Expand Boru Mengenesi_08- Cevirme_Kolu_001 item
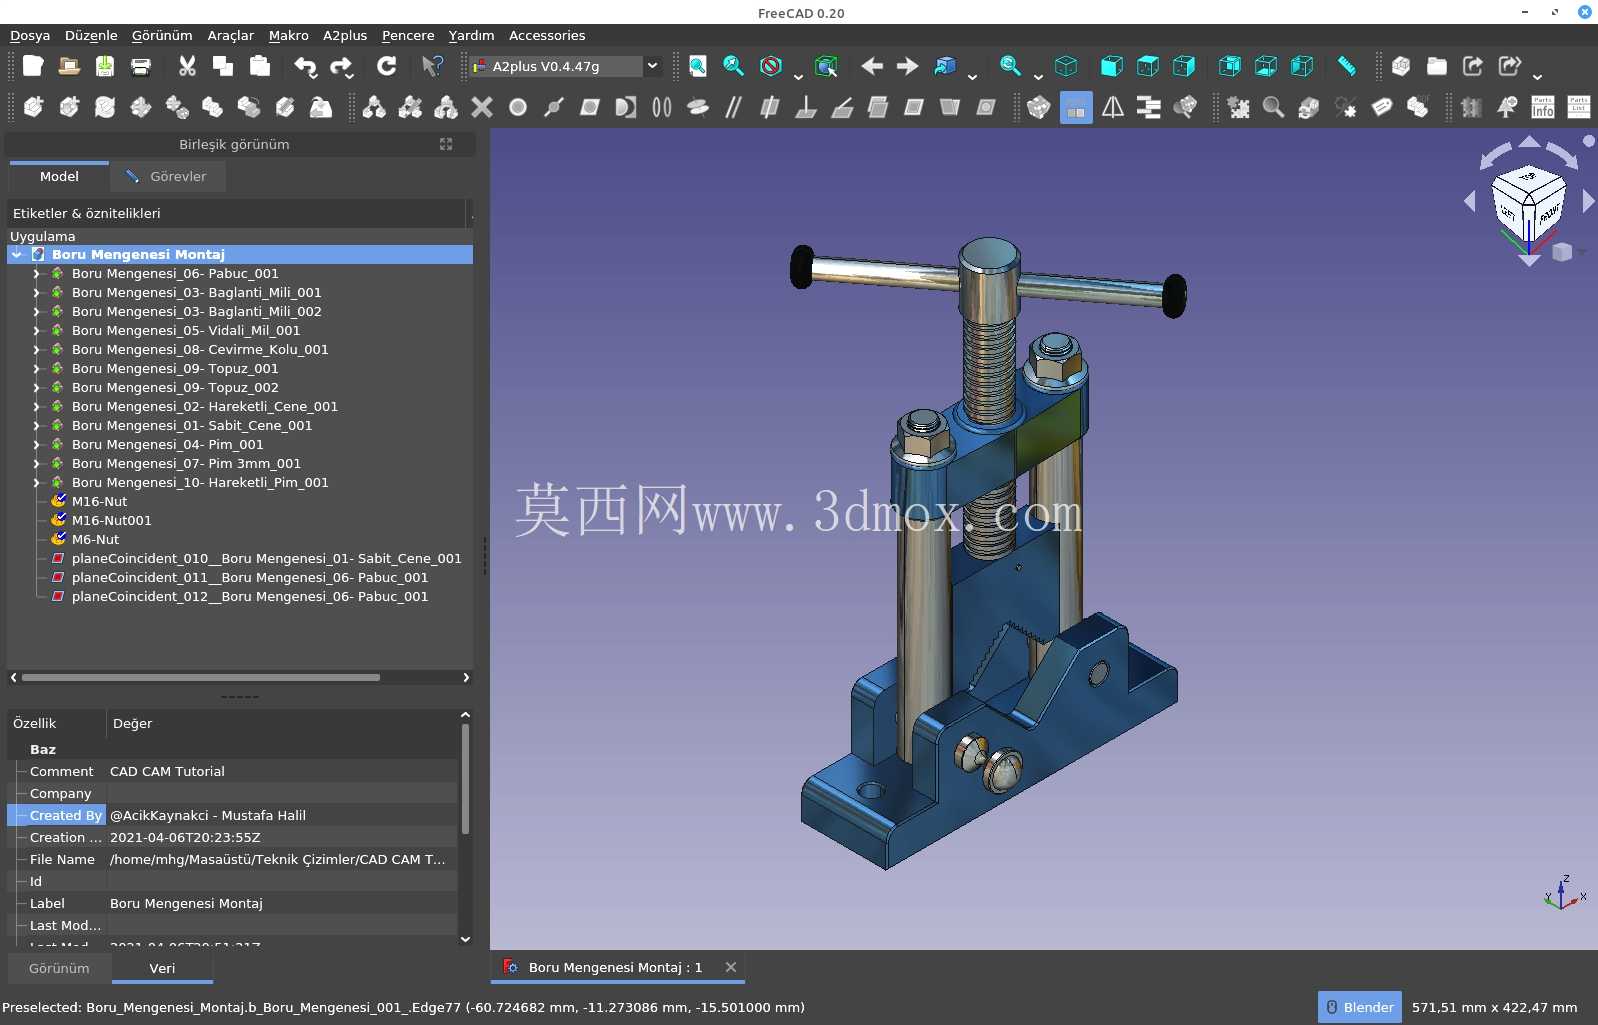Image resolution: width=1598 pixels, height=1025 pixels. [x=36, y=349]
